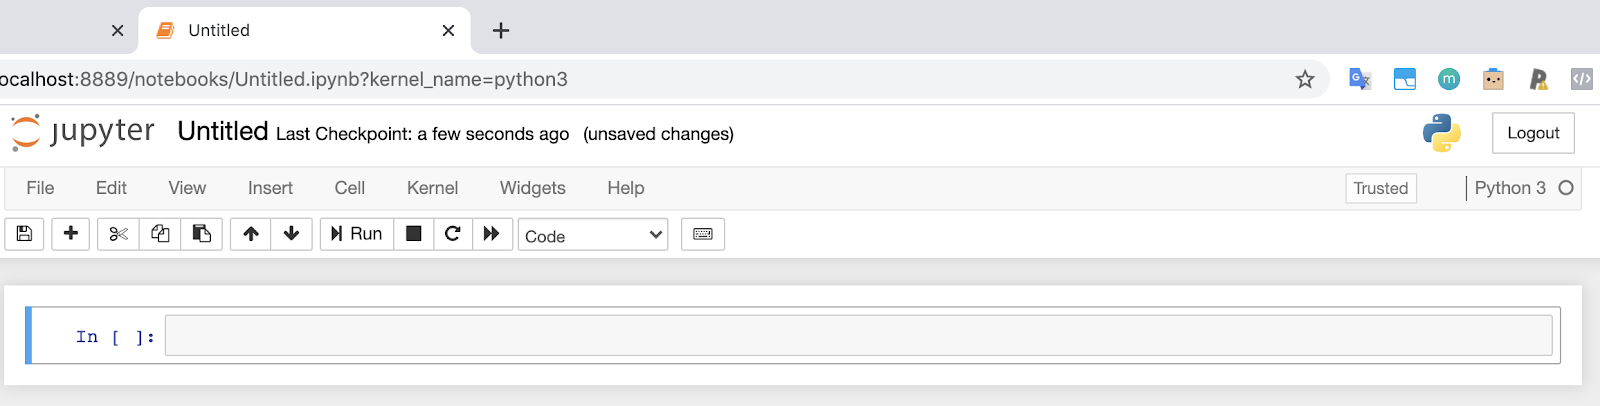
Task: Expand the Widgets menu
Action: (x=532, y=188)
